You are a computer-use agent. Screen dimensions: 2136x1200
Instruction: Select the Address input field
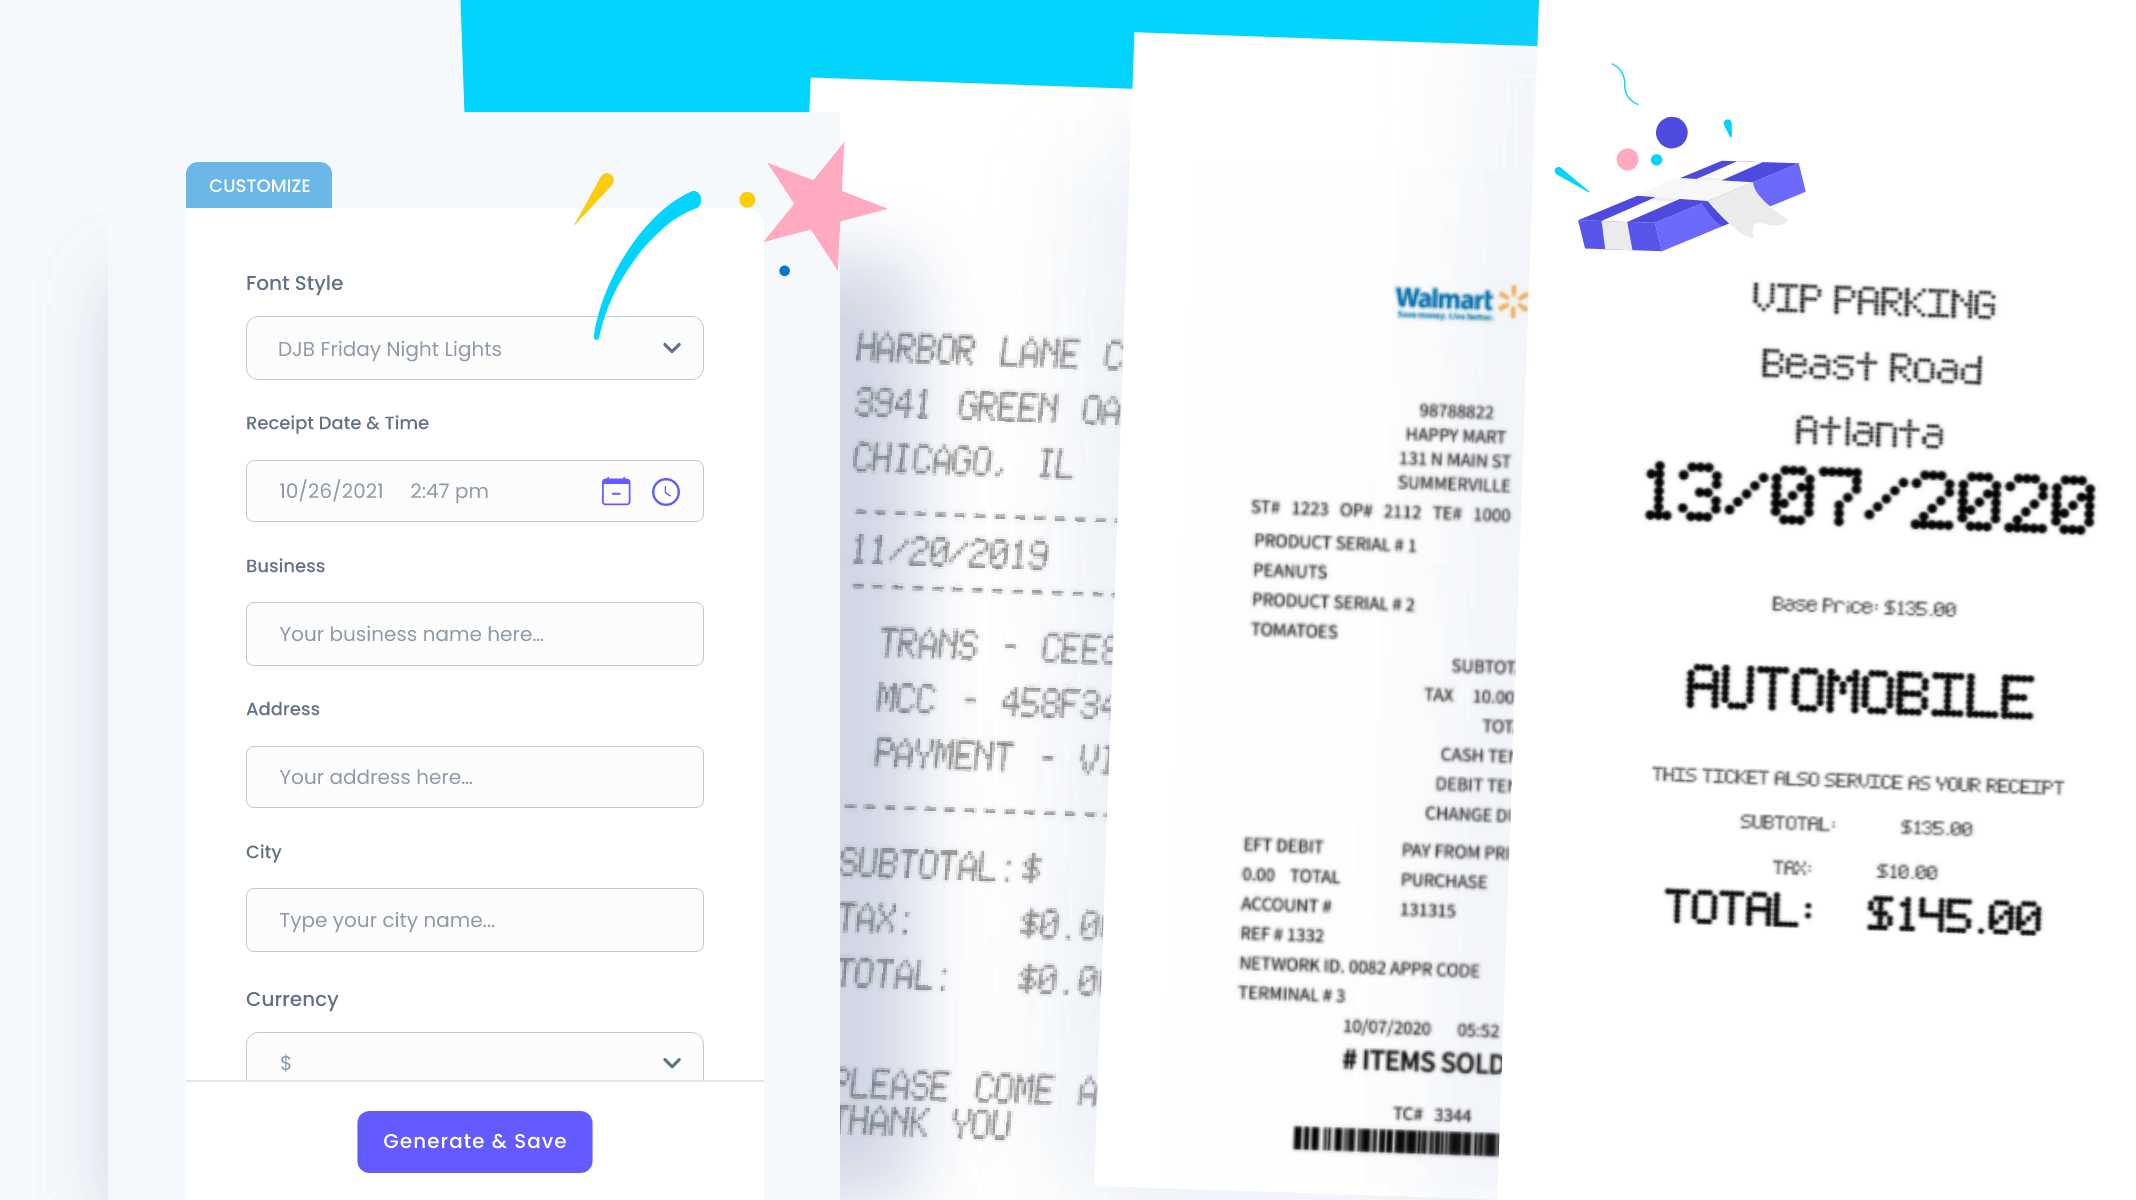coord(474,776)
